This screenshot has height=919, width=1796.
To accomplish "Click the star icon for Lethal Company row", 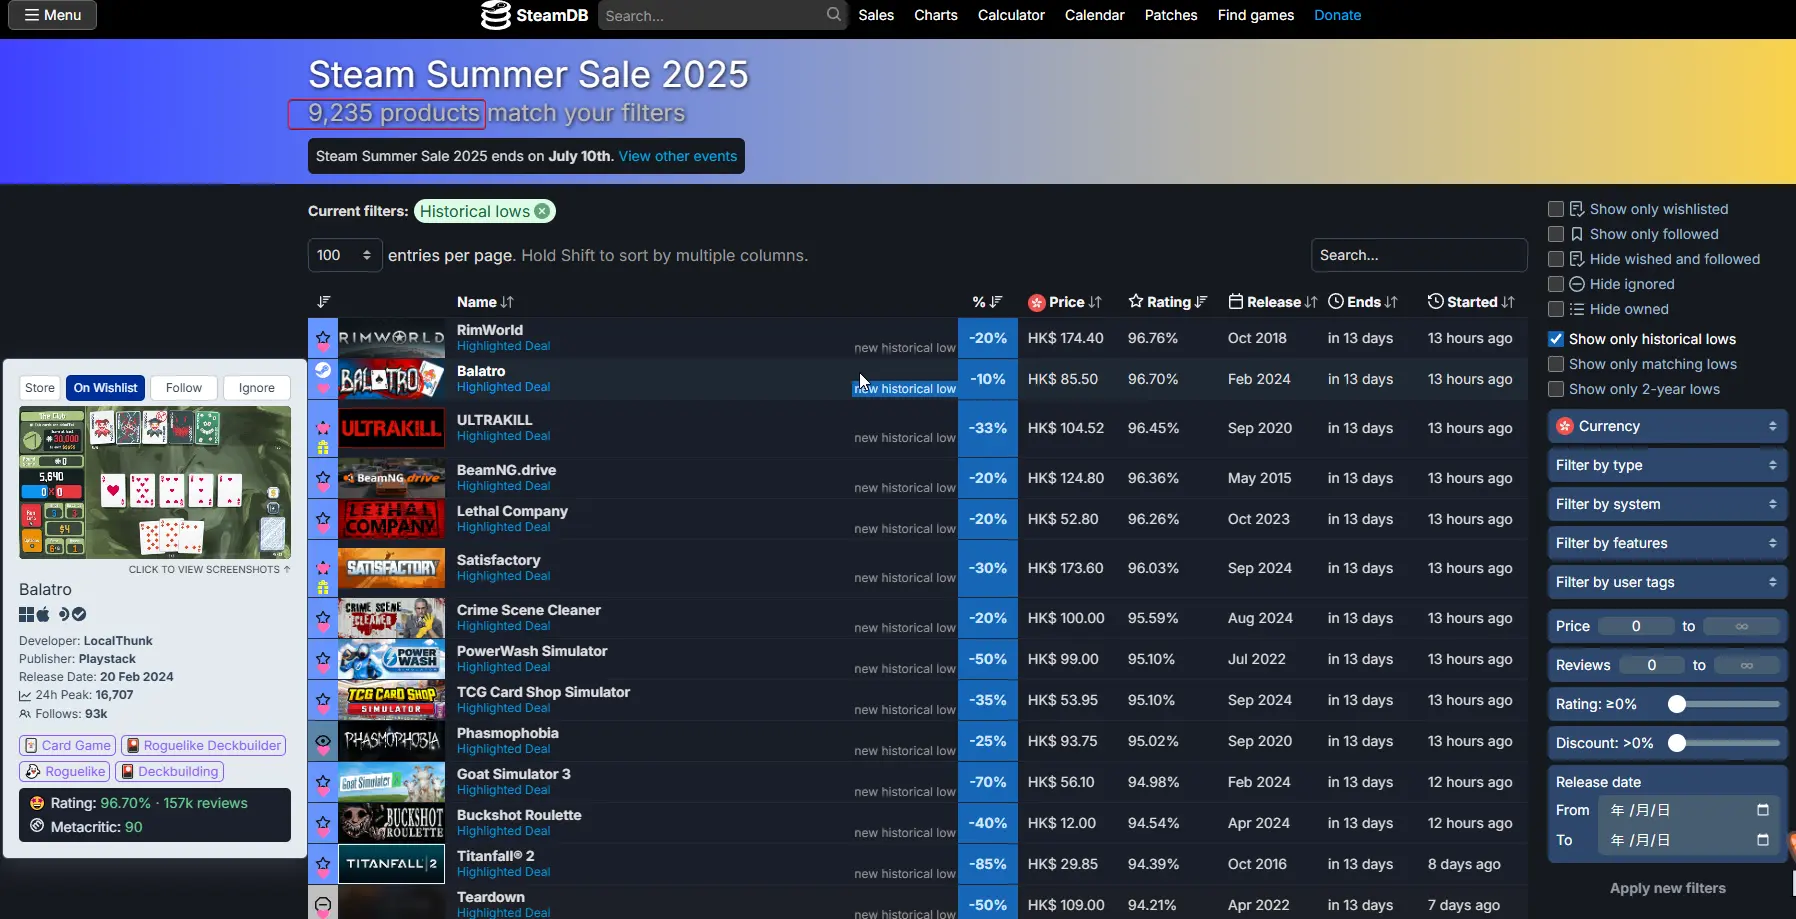I will pos(323,520).
